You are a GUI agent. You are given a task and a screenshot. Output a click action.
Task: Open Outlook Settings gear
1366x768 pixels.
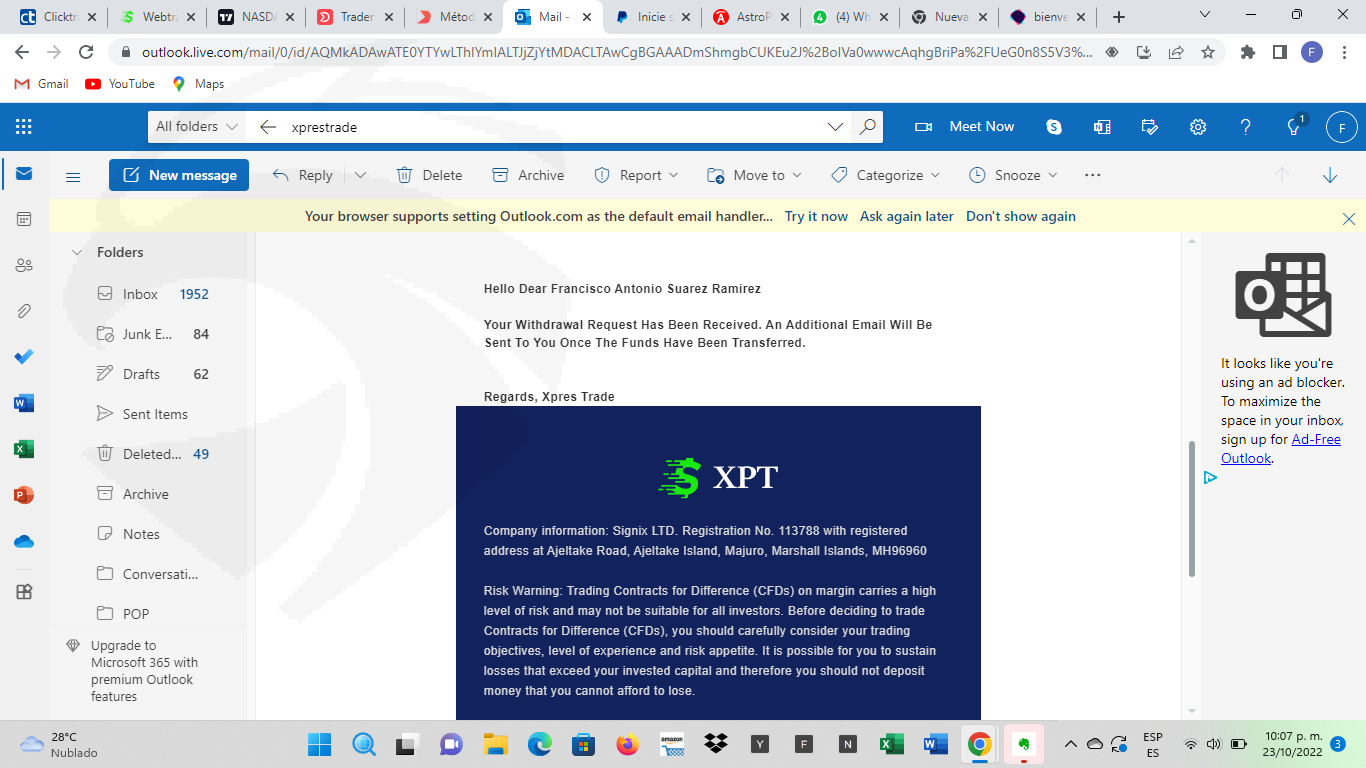1197,127
